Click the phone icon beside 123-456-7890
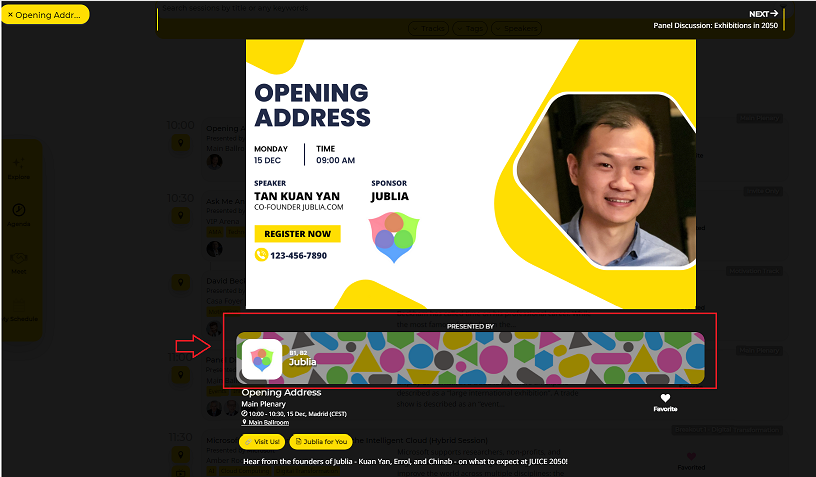Viewport: 816px width, 477px height. pyautogui.click(x=261, y=255)
